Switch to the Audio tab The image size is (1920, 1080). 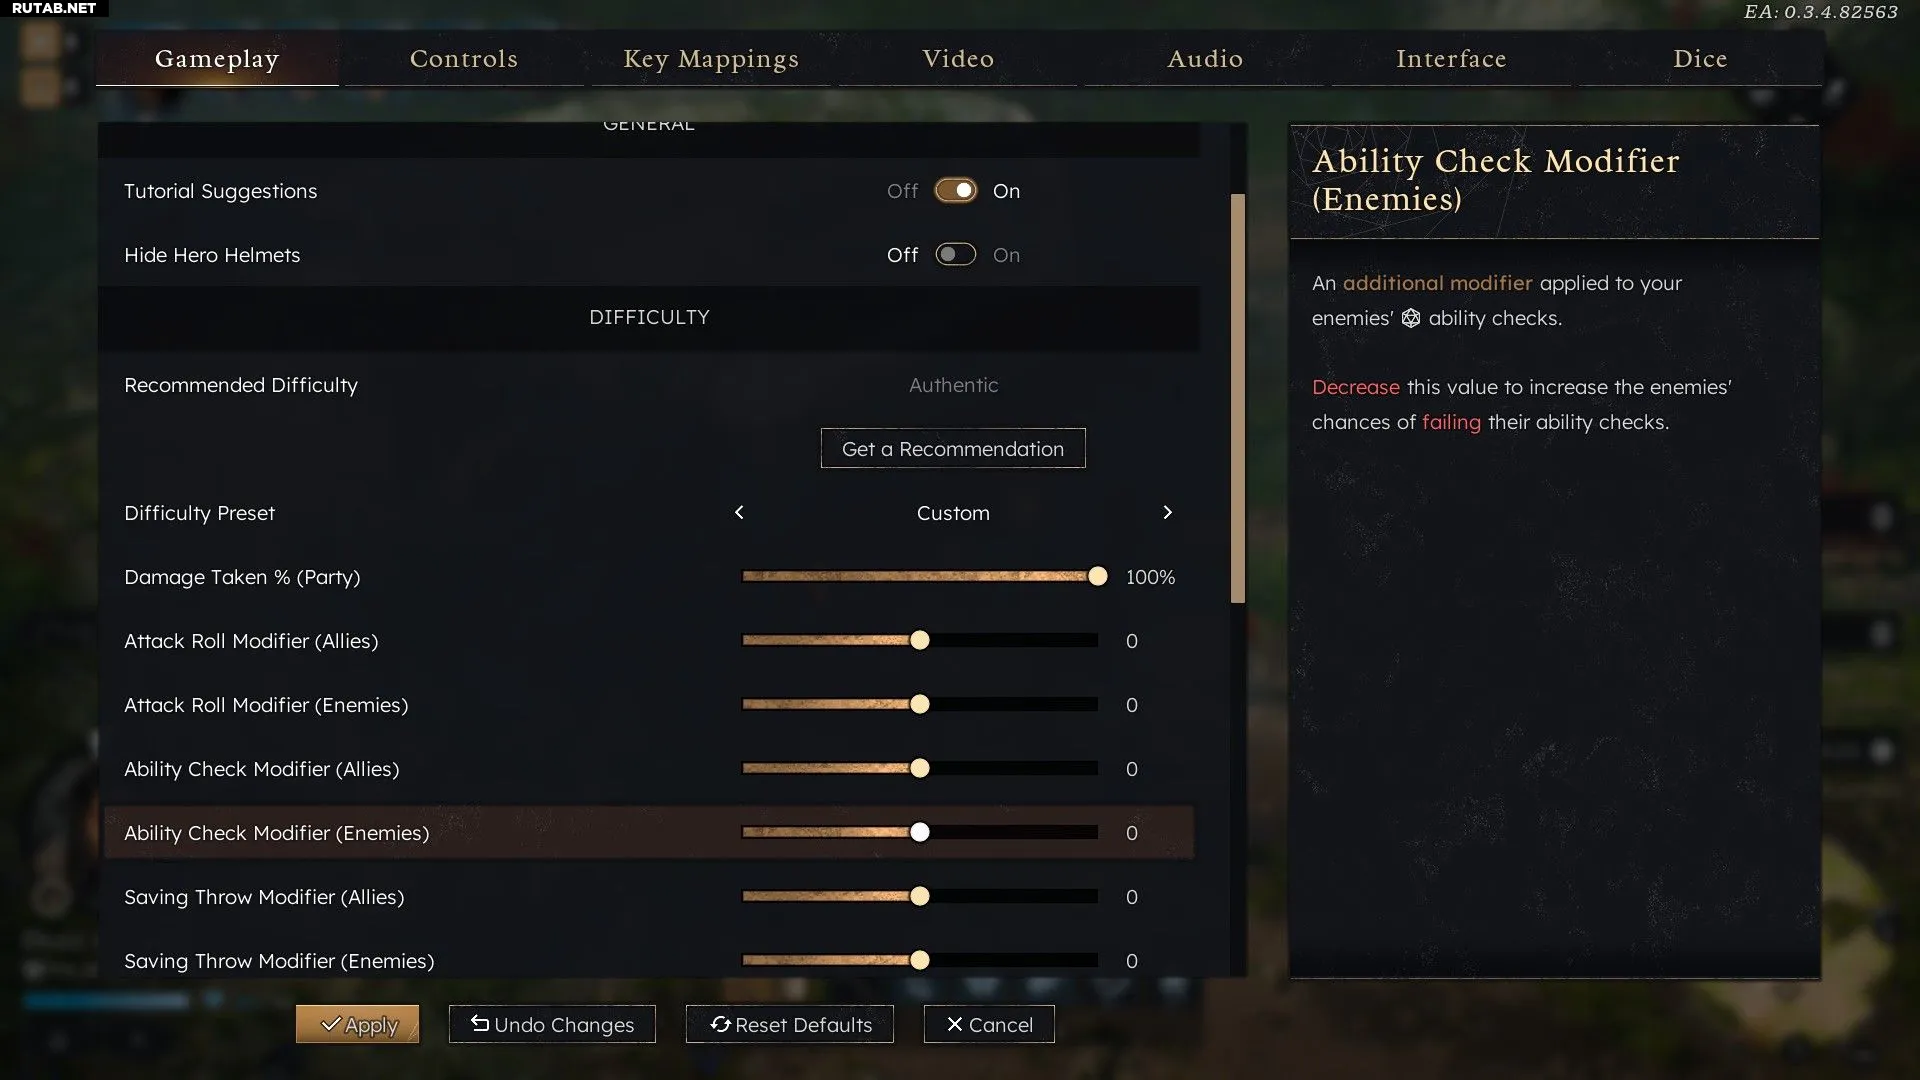pyautogui.click(x=1205, y=59)
